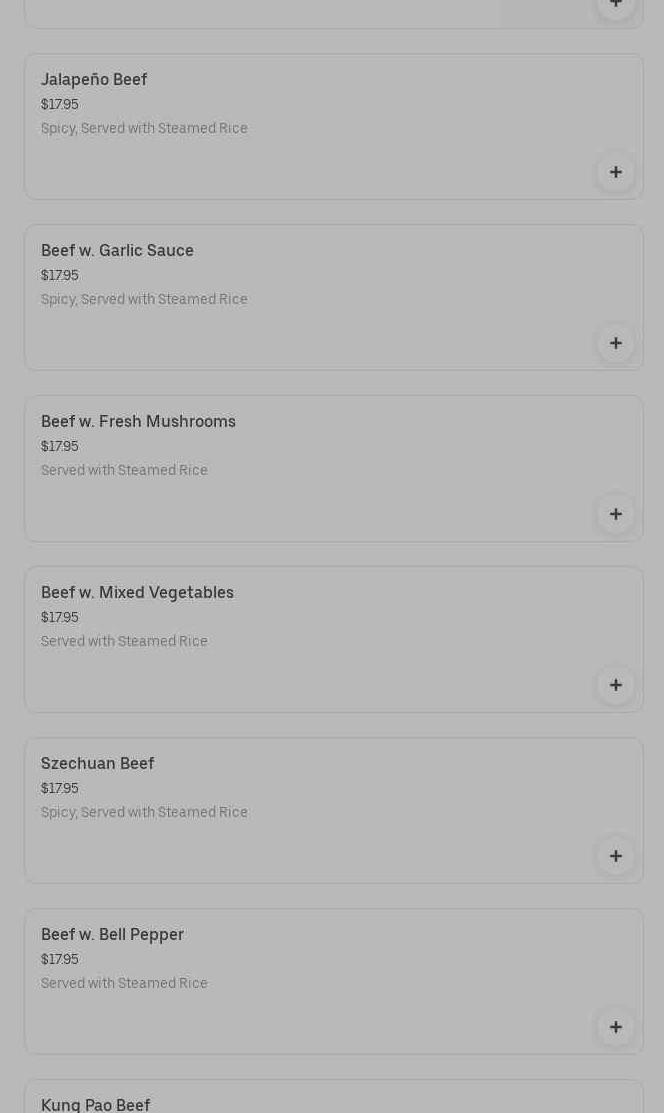Add Beef w. Bell Pepper using plus
The image size is (664, 1113).
pos(616,1027)
